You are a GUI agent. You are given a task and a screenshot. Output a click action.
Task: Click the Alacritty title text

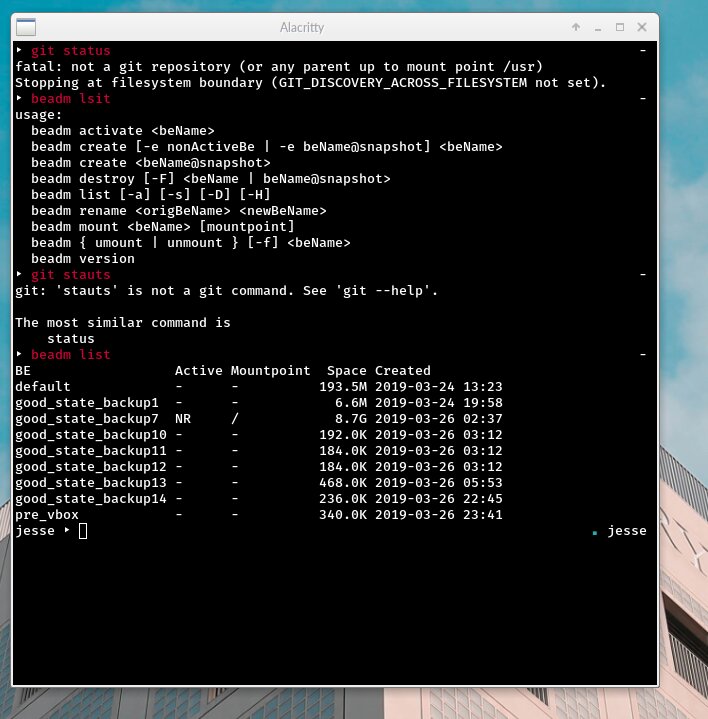[302, 28]
